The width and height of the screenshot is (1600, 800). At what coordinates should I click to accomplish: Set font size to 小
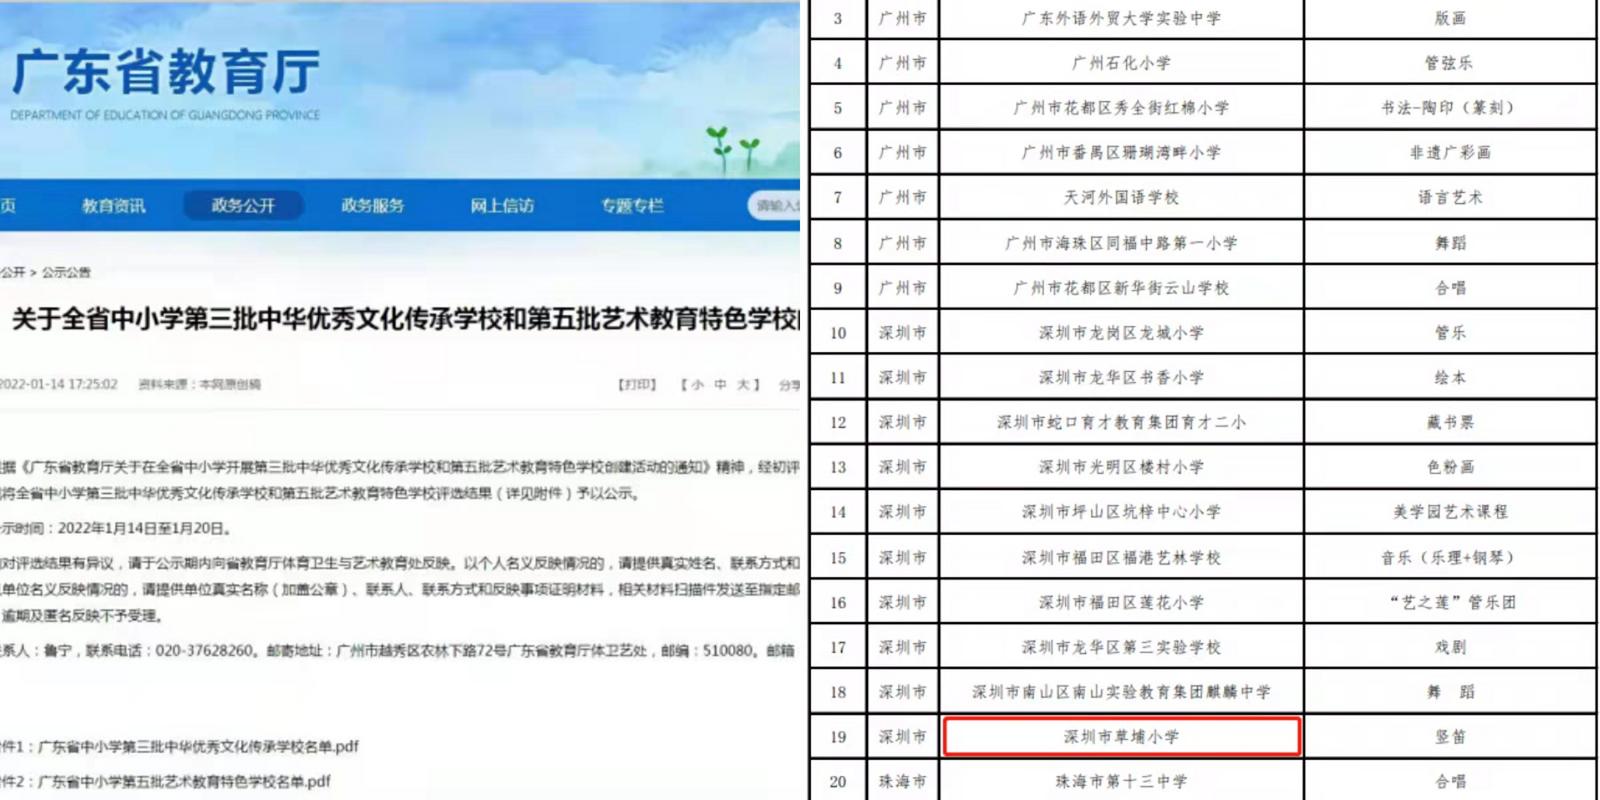pyautogui.click(x=697, y=385)
